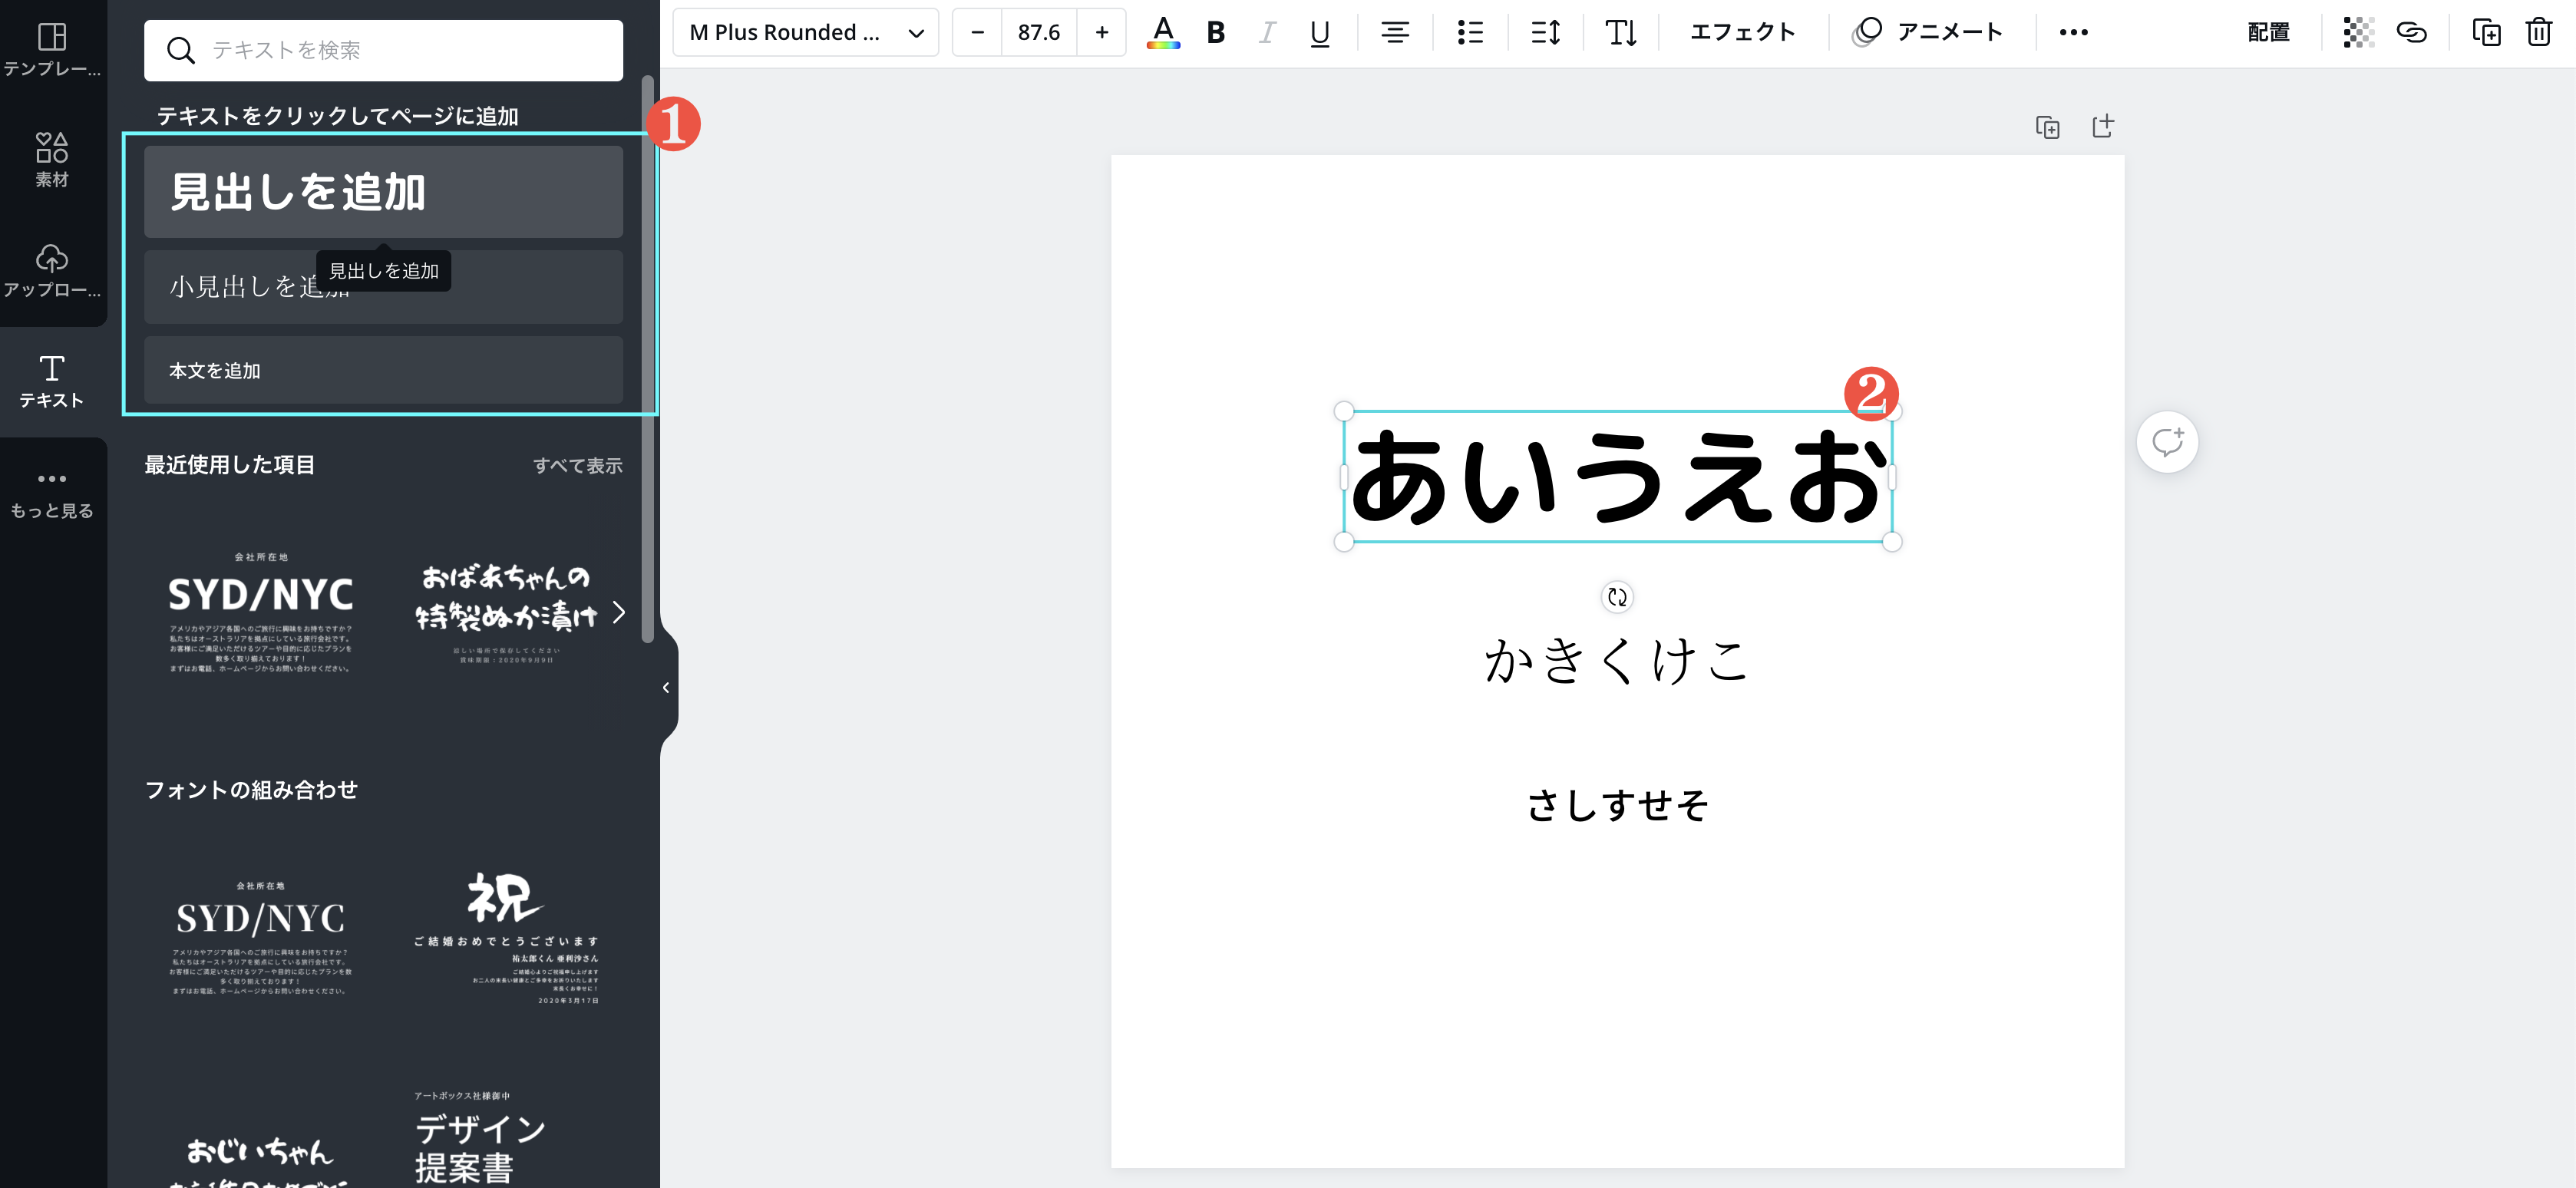Click the list bullet formatting icon
Screen dimensions: 2576x1188
pyautogui.click(x=1469, y=32)
